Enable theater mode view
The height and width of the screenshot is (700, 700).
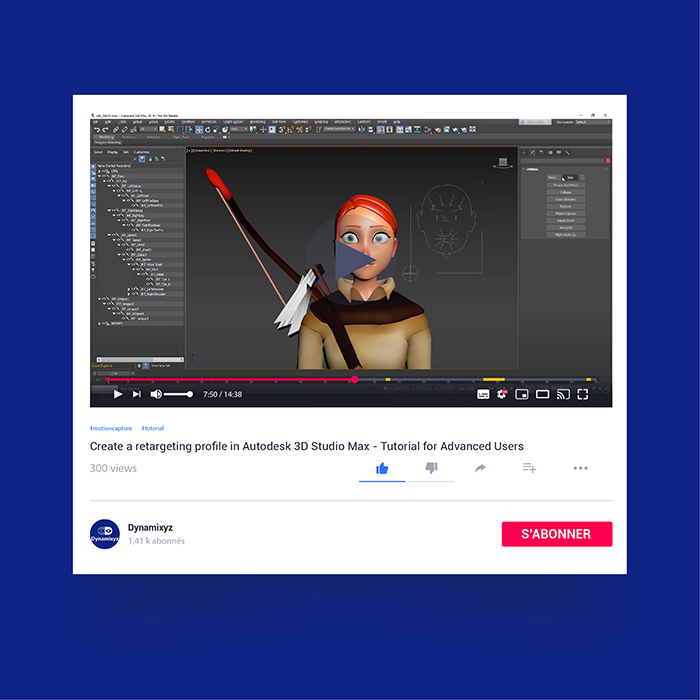(x=542, y=394)
